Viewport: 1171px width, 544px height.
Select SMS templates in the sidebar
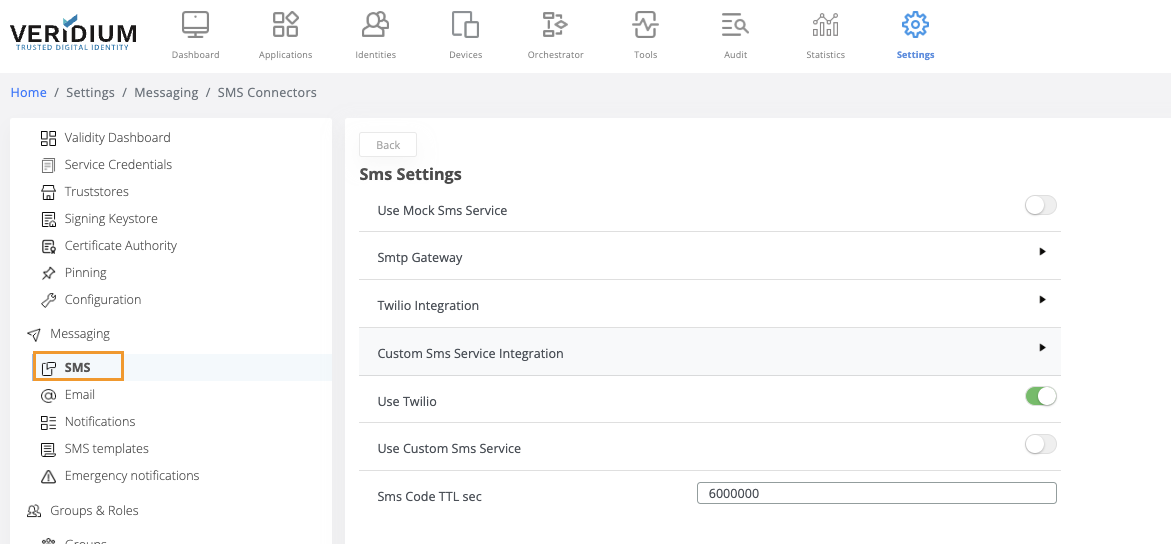pyautogui.click(x=106, y=449)
